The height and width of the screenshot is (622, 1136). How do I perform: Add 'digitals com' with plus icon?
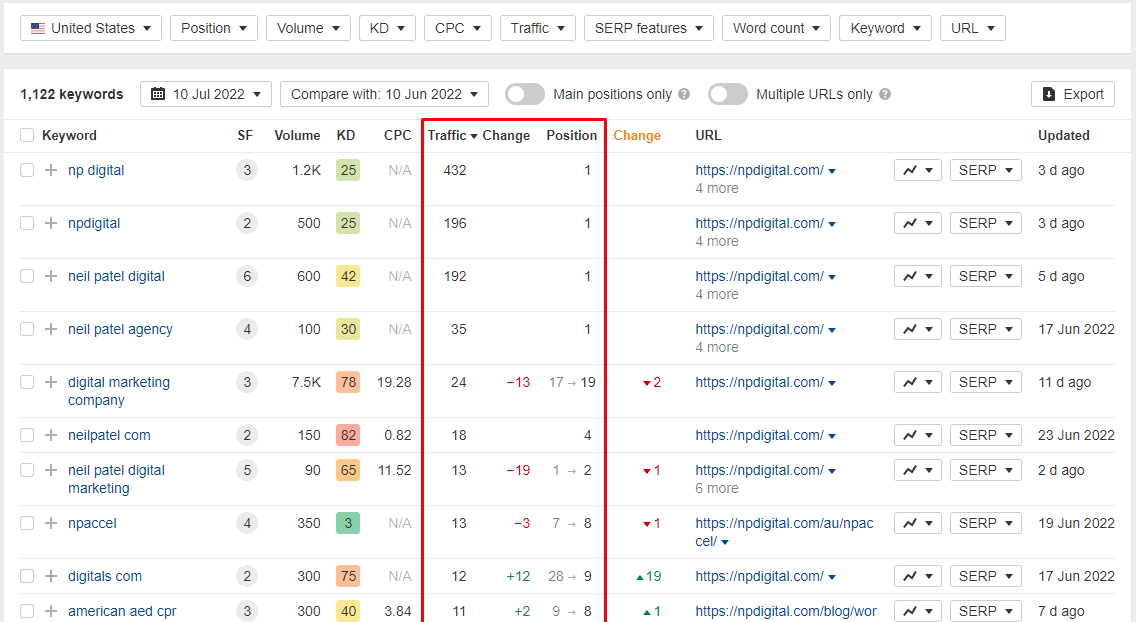point(51,576)
